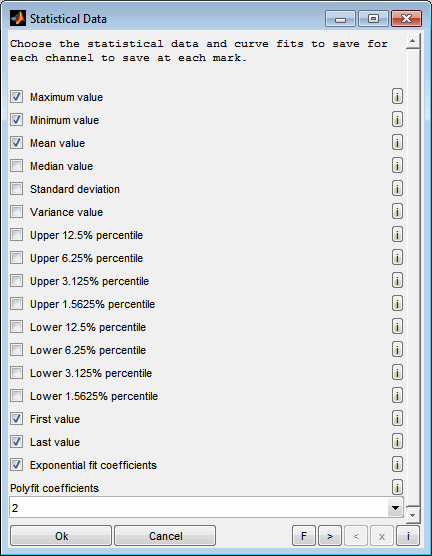Disable the Last value checkbox
This screenshot has height=556, width=432.
[16, 442]
